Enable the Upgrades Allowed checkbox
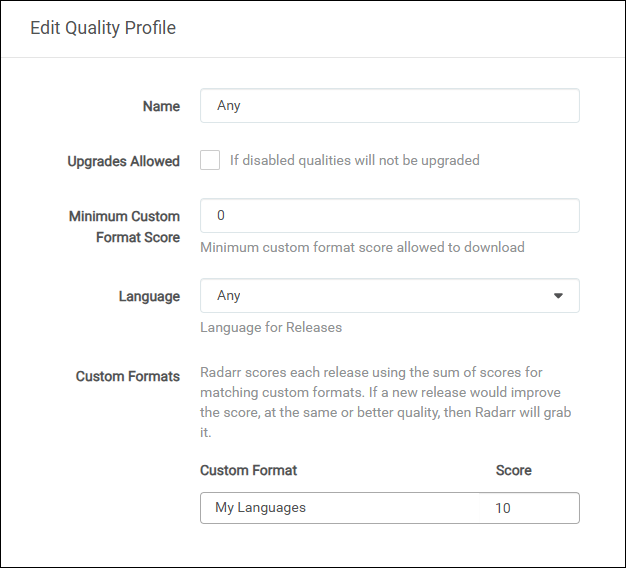This screenshot has width=626, height=569. tap(210, 160)
